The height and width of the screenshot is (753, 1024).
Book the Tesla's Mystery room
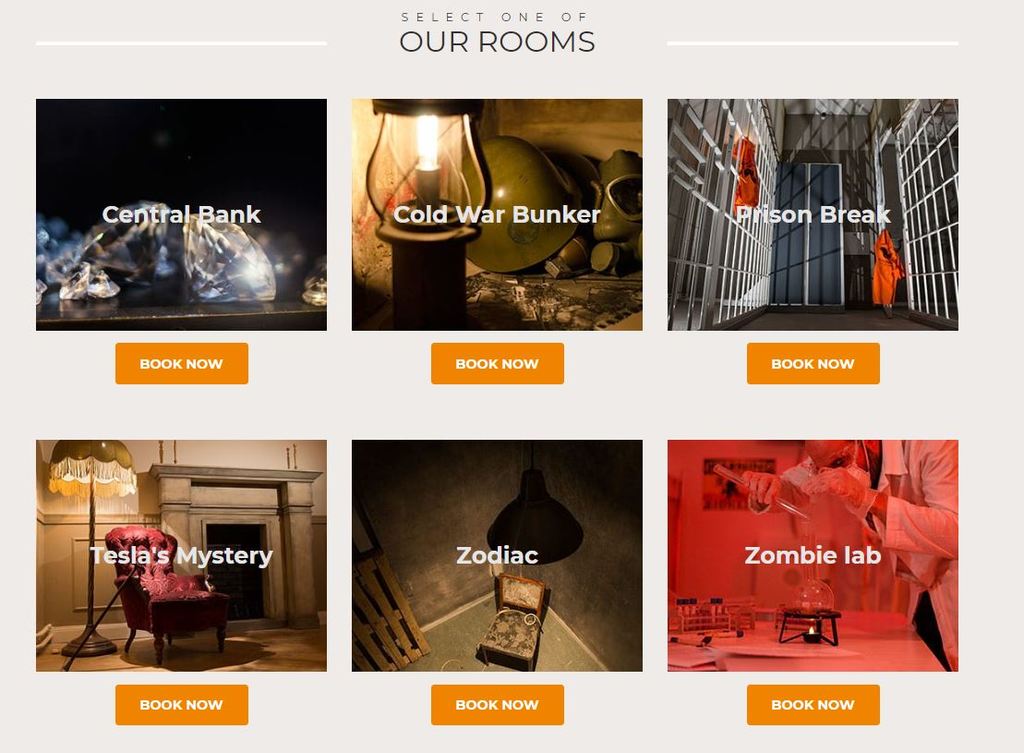182,705
